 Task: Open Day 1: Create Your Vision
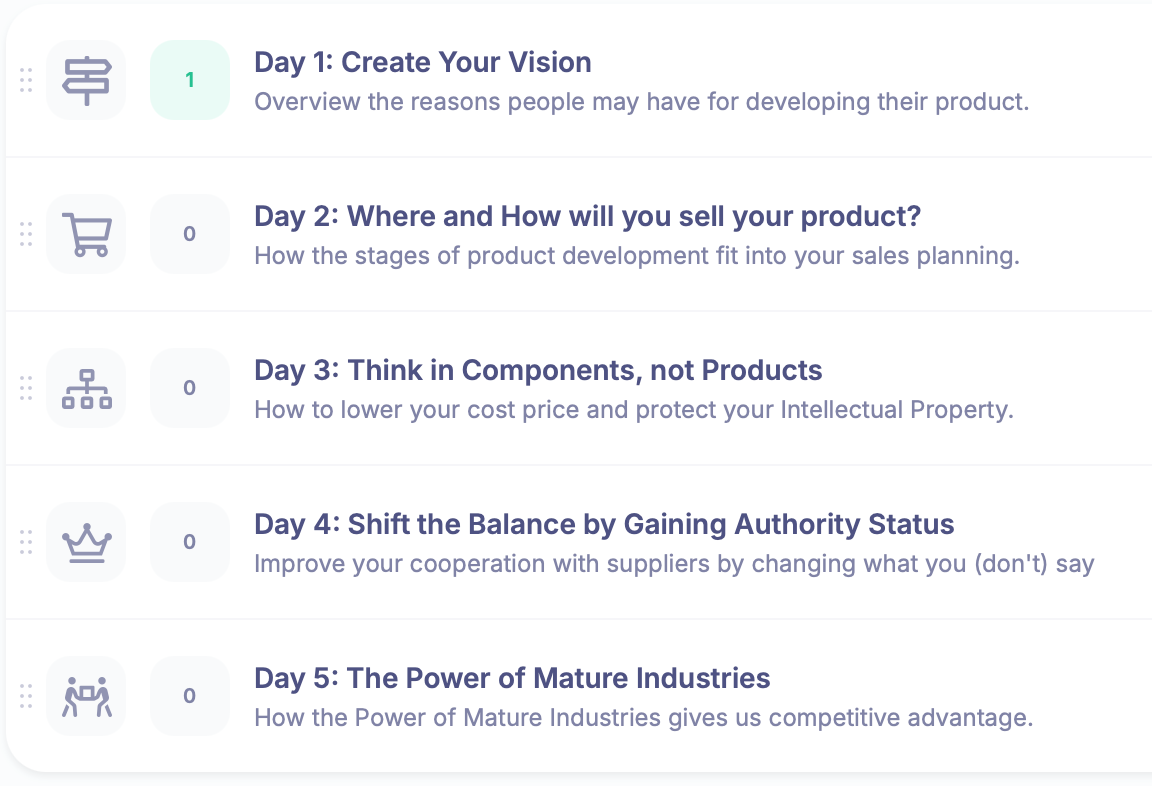pos(422,62)
